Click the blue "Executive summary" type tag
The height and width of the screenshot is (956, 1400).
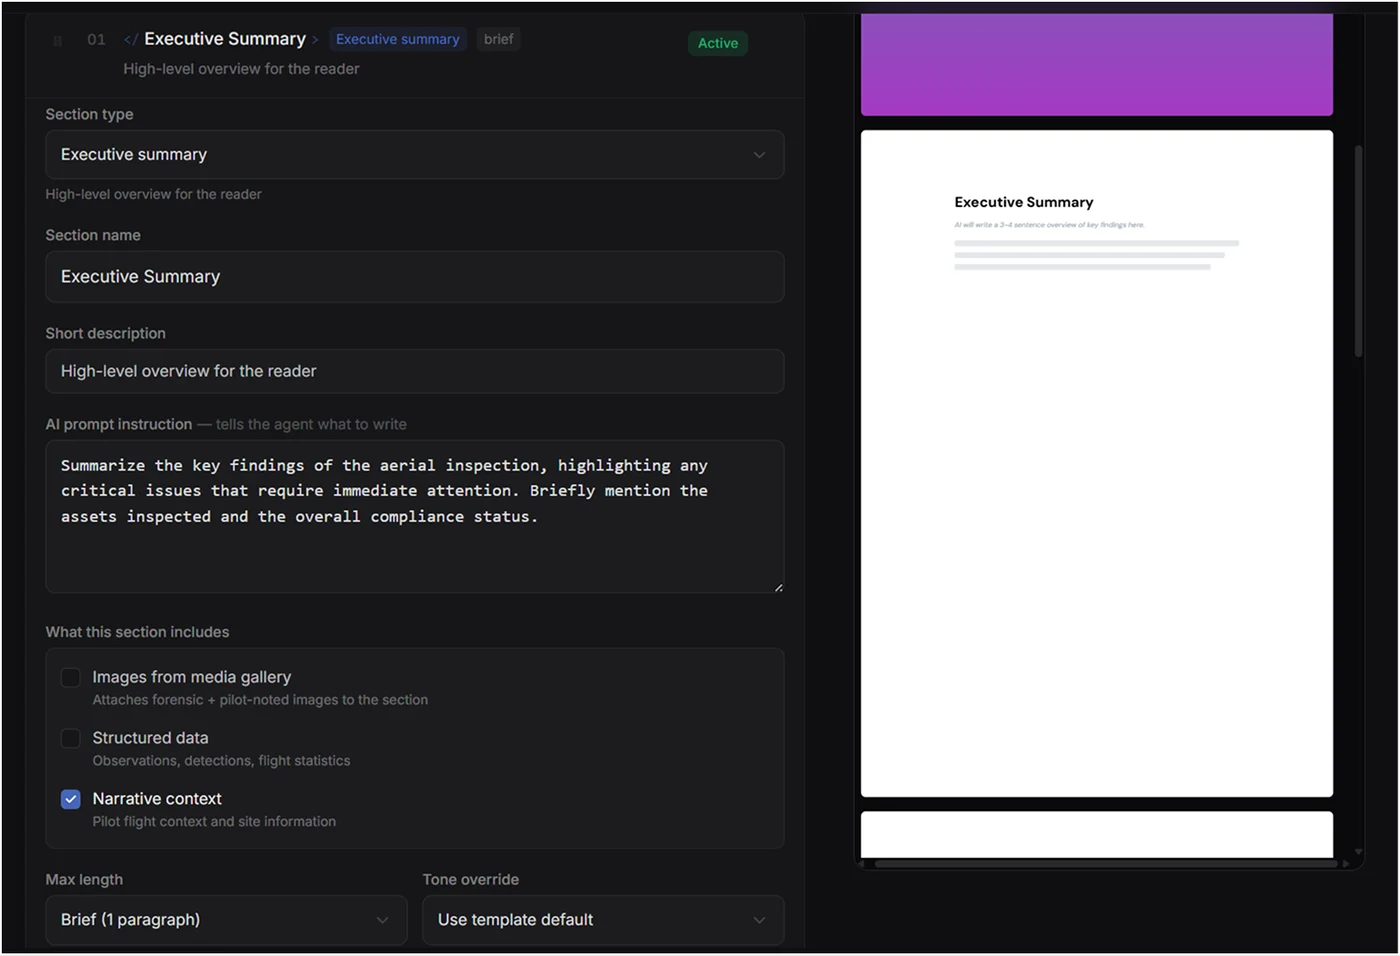(x=398, y=39)
